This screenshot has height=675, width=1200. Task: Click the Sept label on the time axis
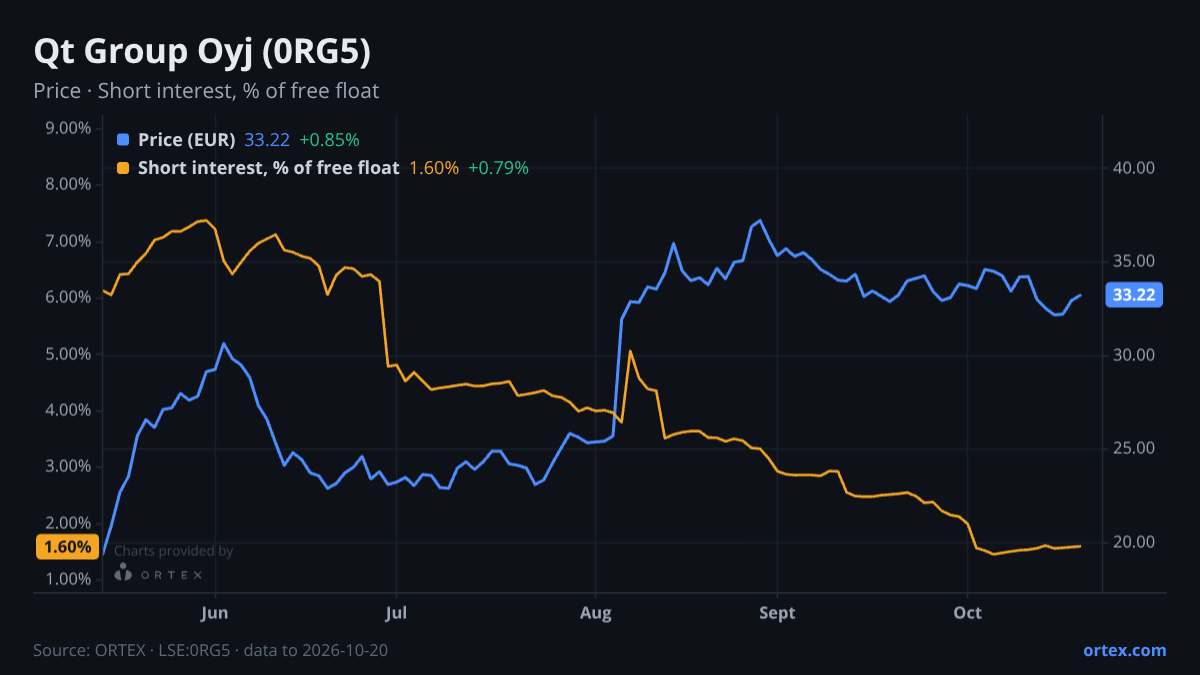(777, 613)
